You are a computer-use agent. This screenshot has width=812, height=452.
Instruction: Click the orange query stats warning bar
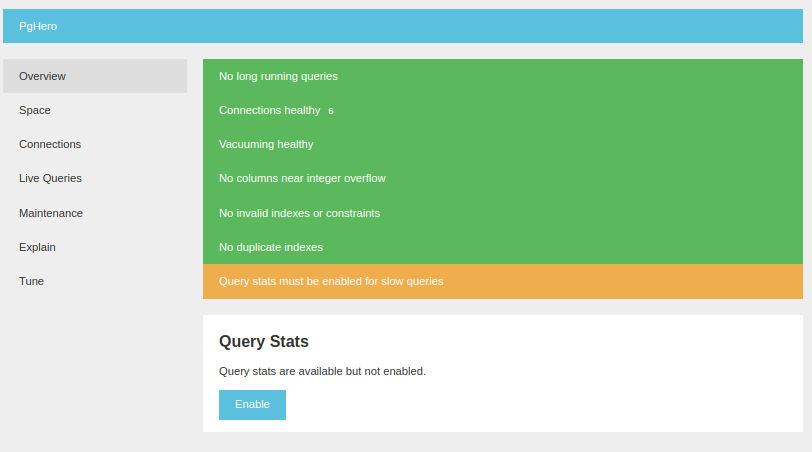pyautogui.click(x=502, y=281)
